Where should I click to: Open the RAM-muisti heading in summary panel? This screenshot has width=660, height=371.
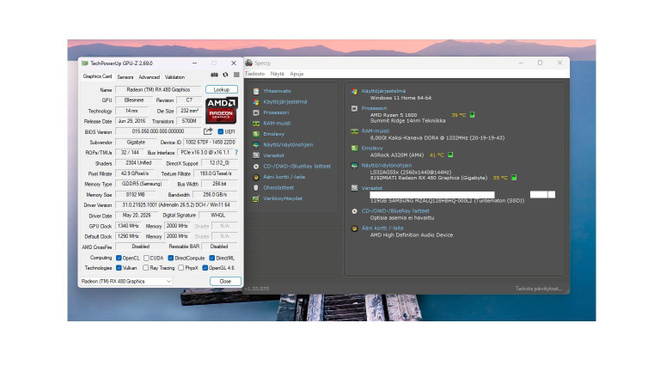click(375, 131)
